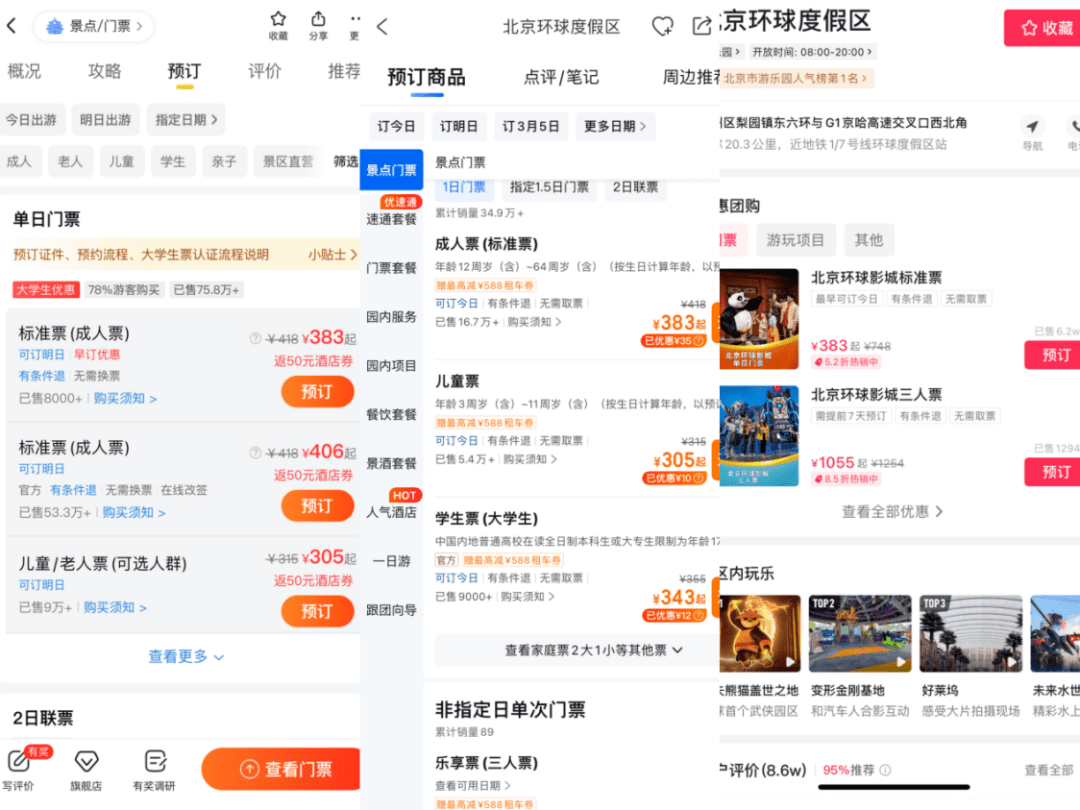Image resolution: width=1080 pixels, height=810 pixels.
Task: Tap the 有奖调研 survey icon
Action: pyautogui.click(x=155, y=761)
